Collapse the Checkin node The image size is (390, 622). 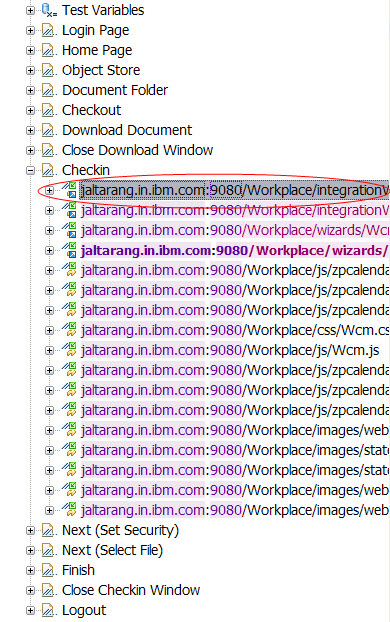tap(31, 170)
